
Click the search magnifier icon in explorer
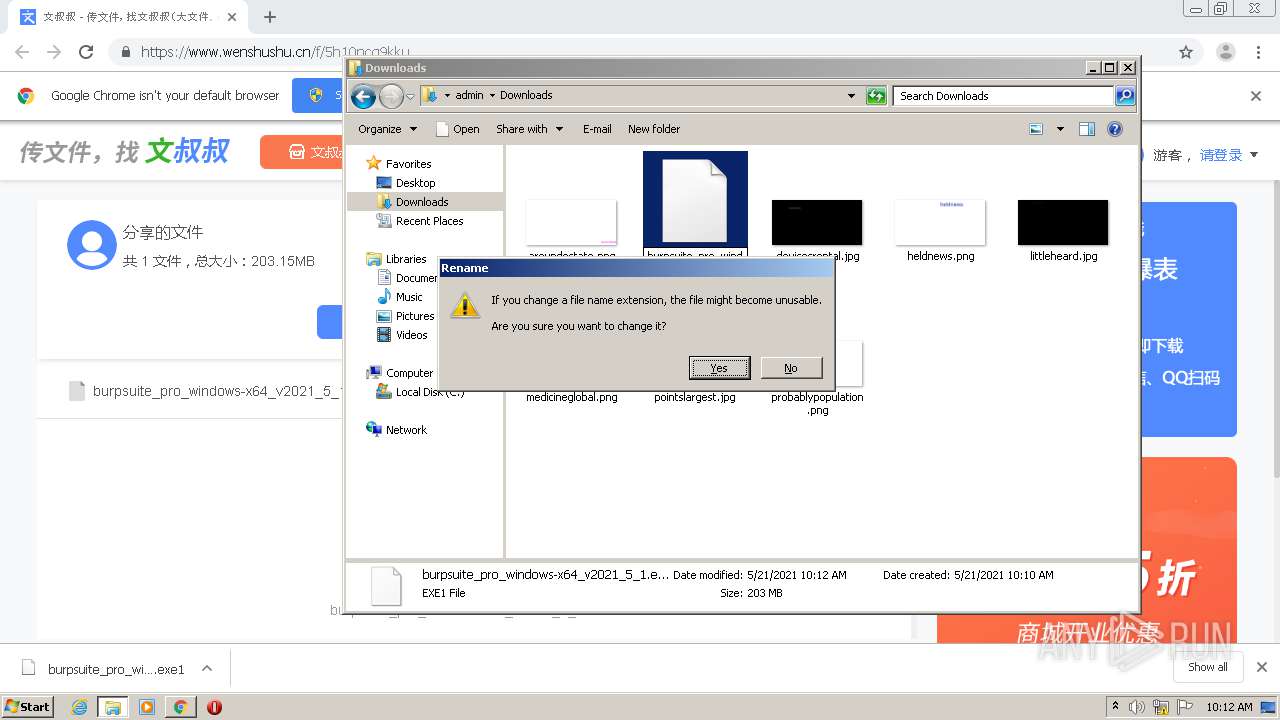[x=1125, y=96]
